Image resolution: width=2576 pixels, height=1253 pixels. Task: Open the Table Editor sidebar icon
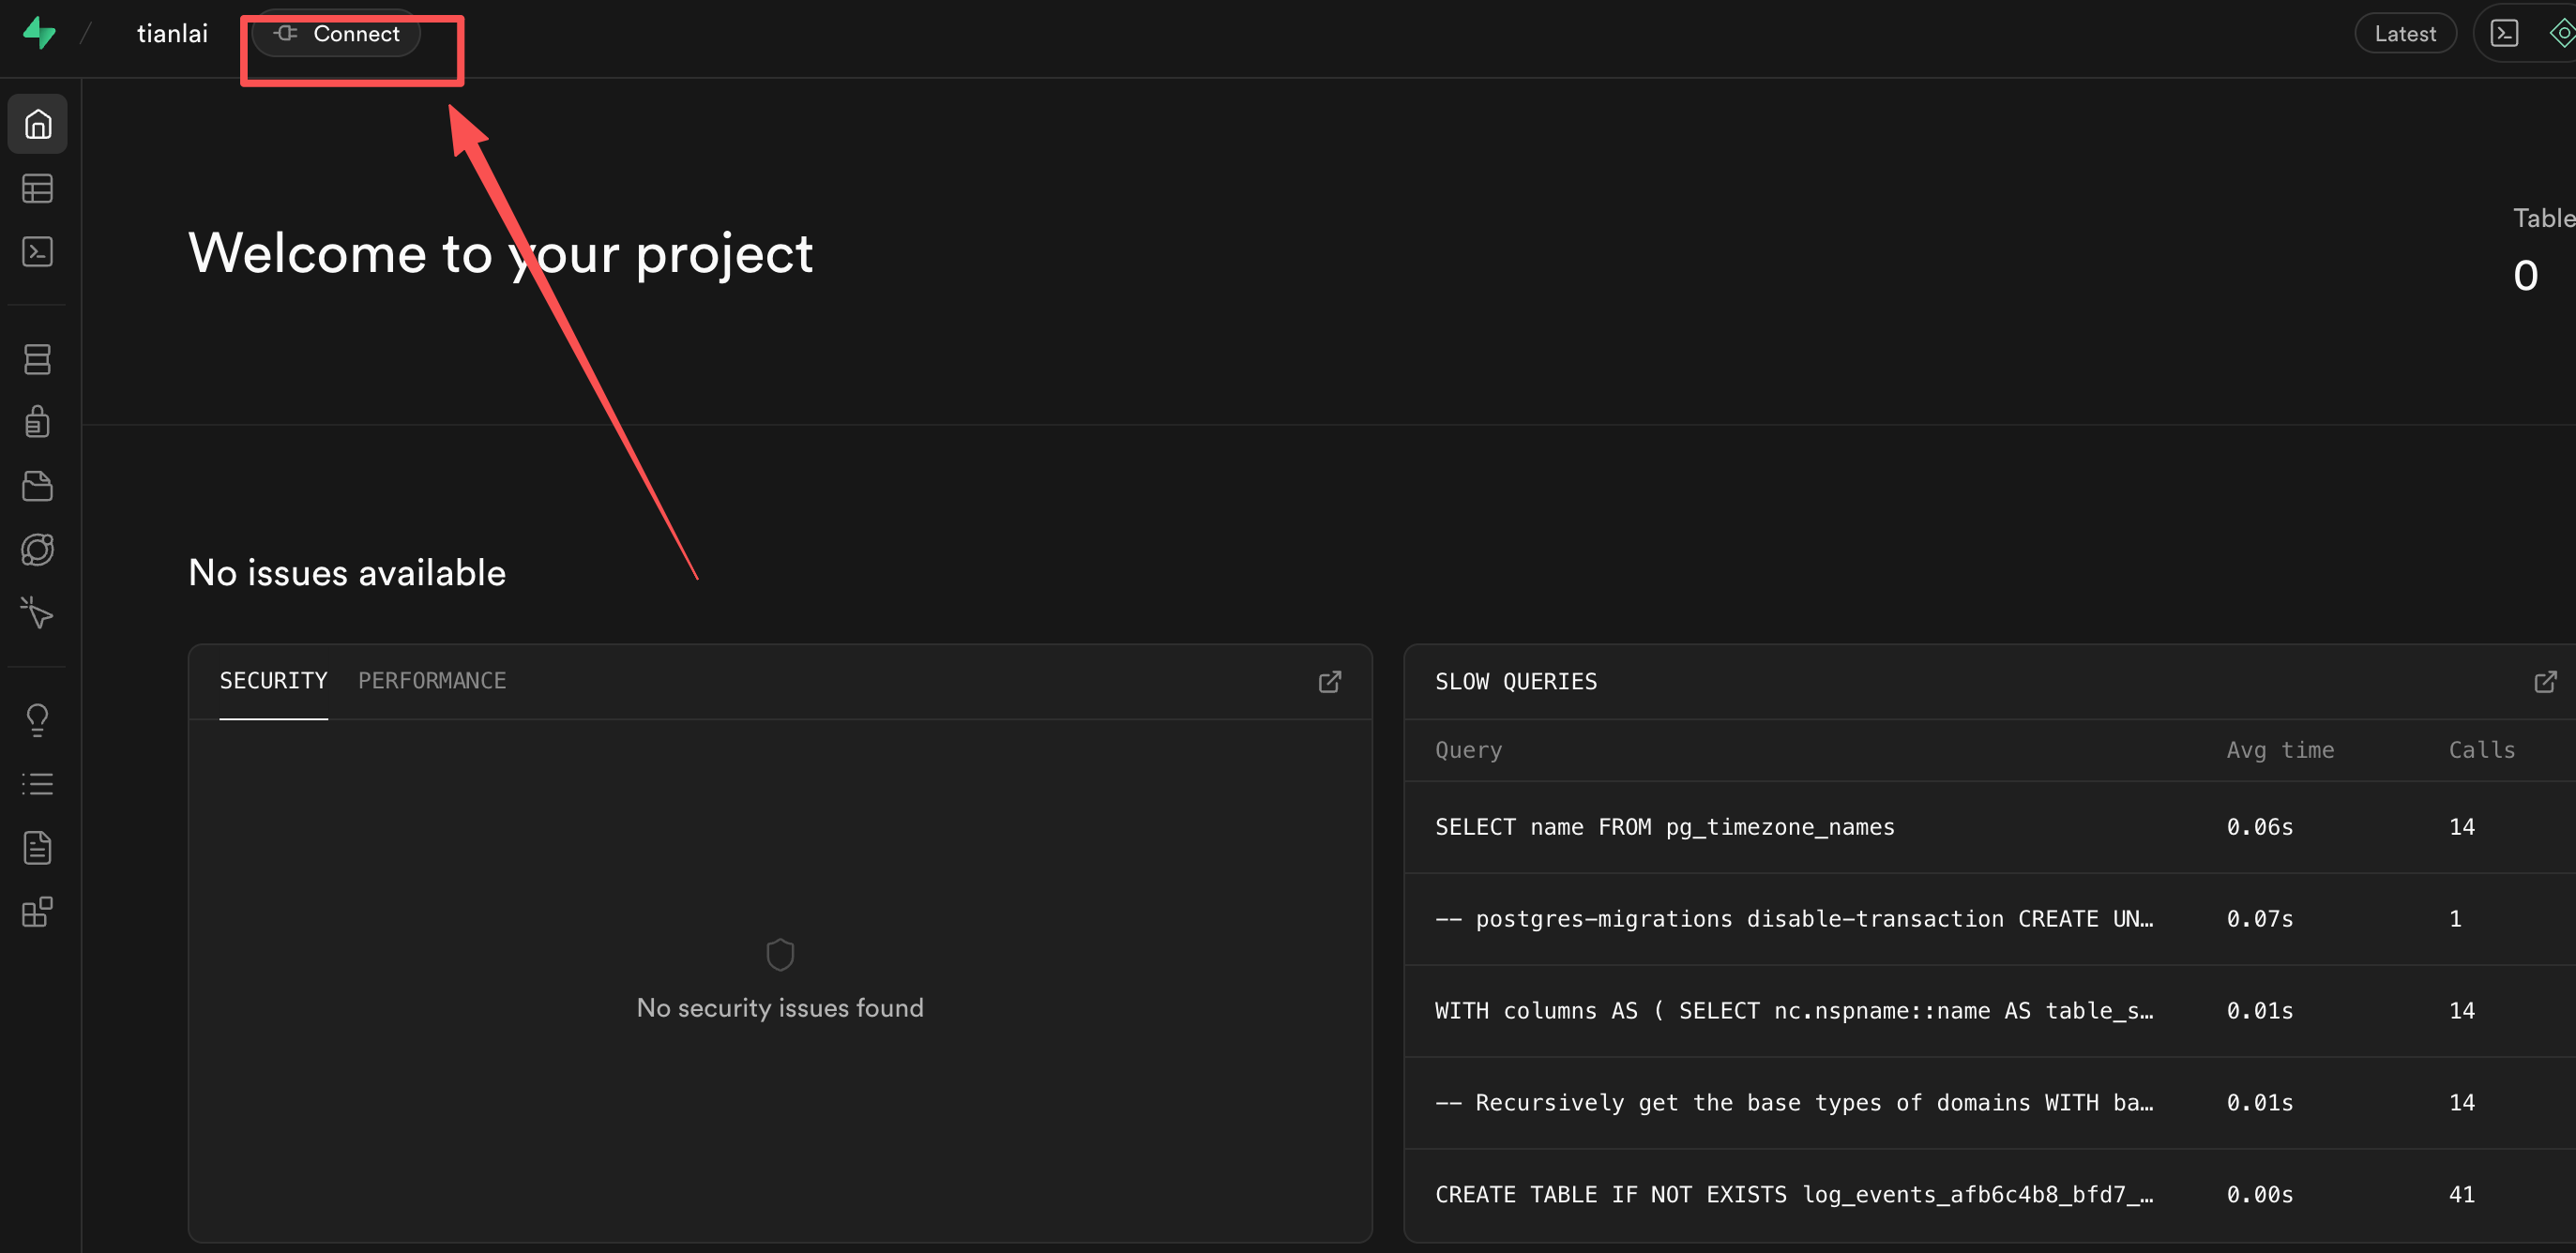(37, 188)
